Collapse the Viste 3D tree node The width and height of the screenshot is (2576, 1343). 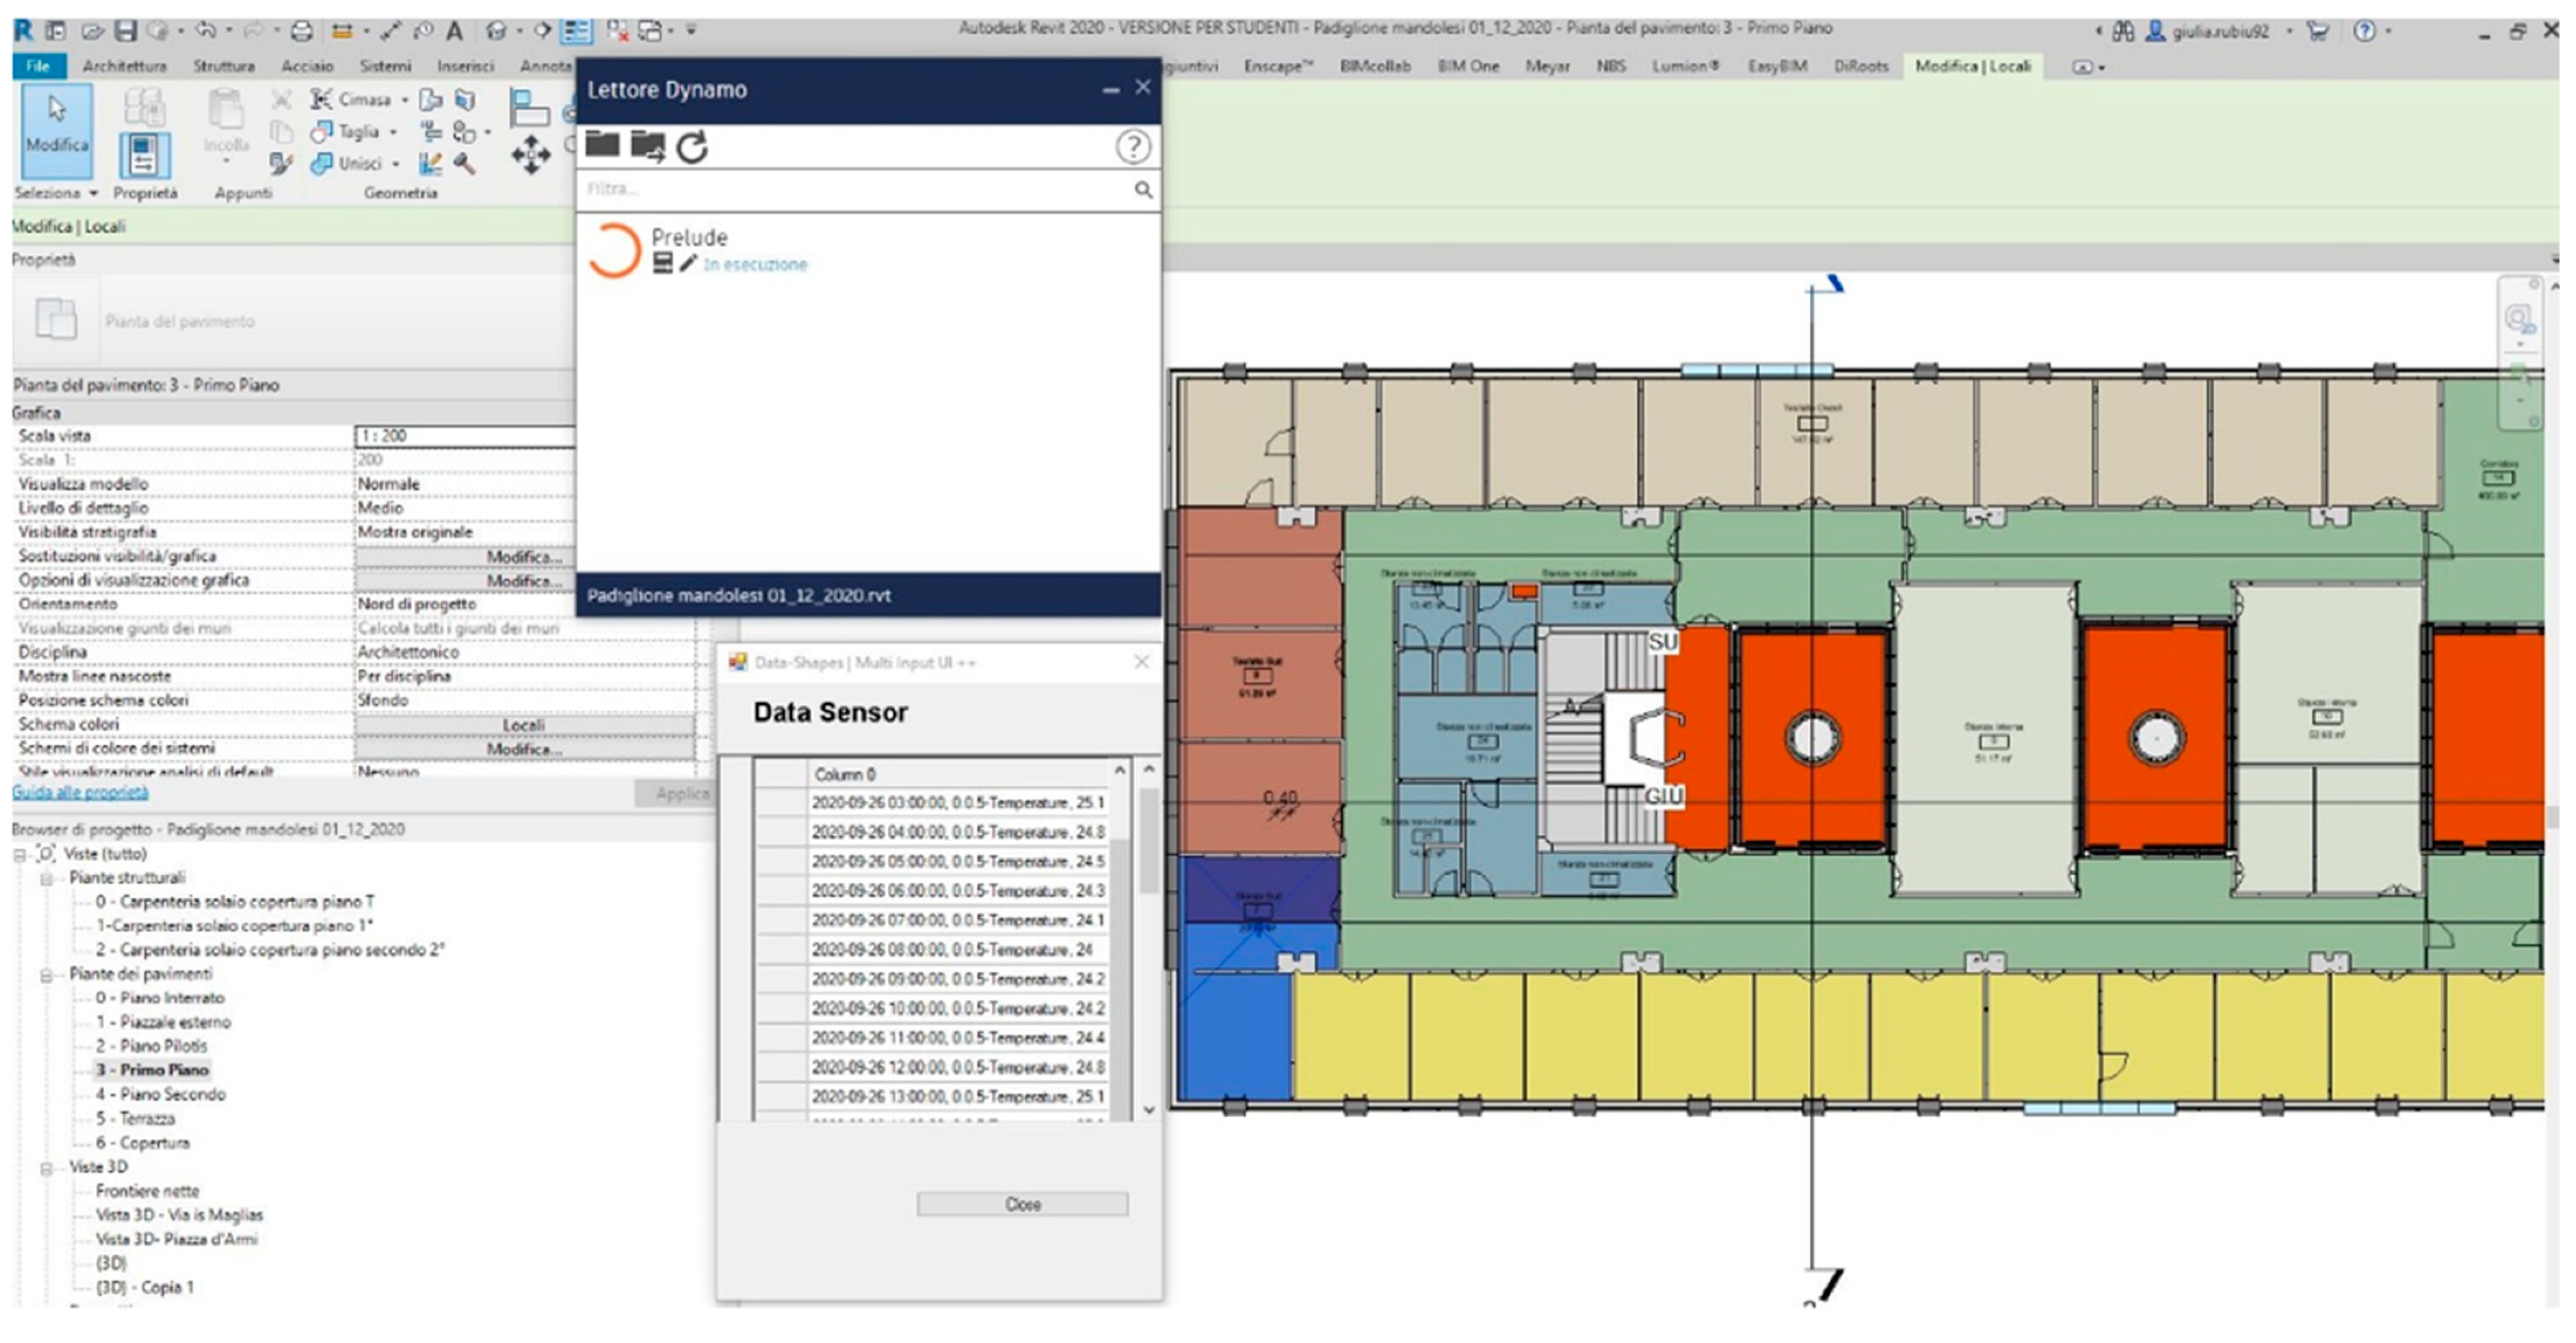46,1168
